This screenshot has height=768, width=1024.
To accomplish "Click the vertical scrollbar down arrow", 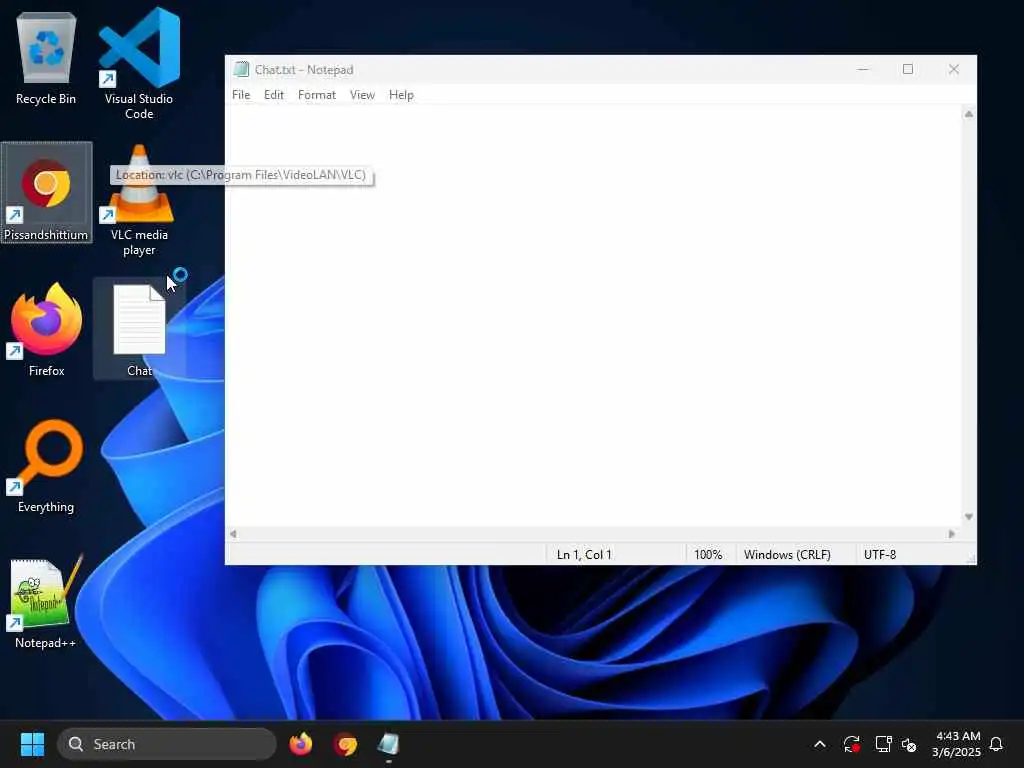I will click(969, 517).
